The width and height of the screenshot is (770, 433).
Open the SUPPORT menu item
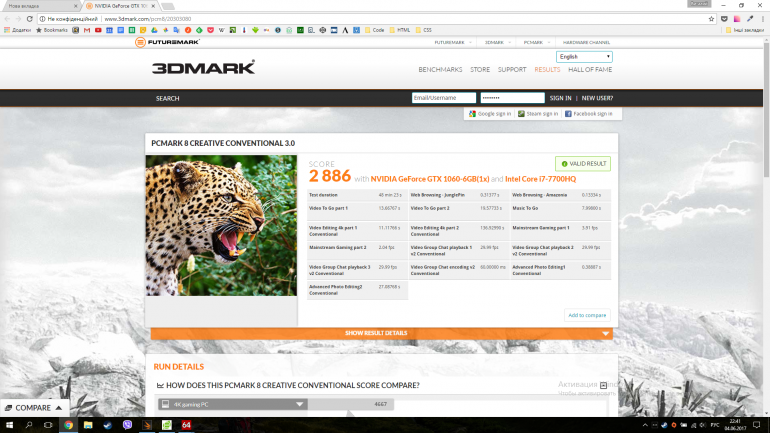point(512,70)
